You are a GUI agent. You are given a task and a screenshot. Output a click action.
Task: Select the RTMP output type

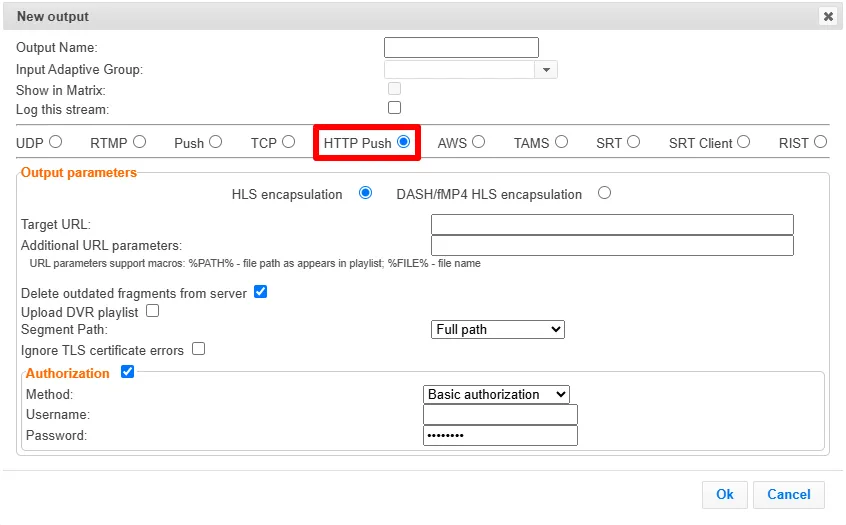pos(140,142)
